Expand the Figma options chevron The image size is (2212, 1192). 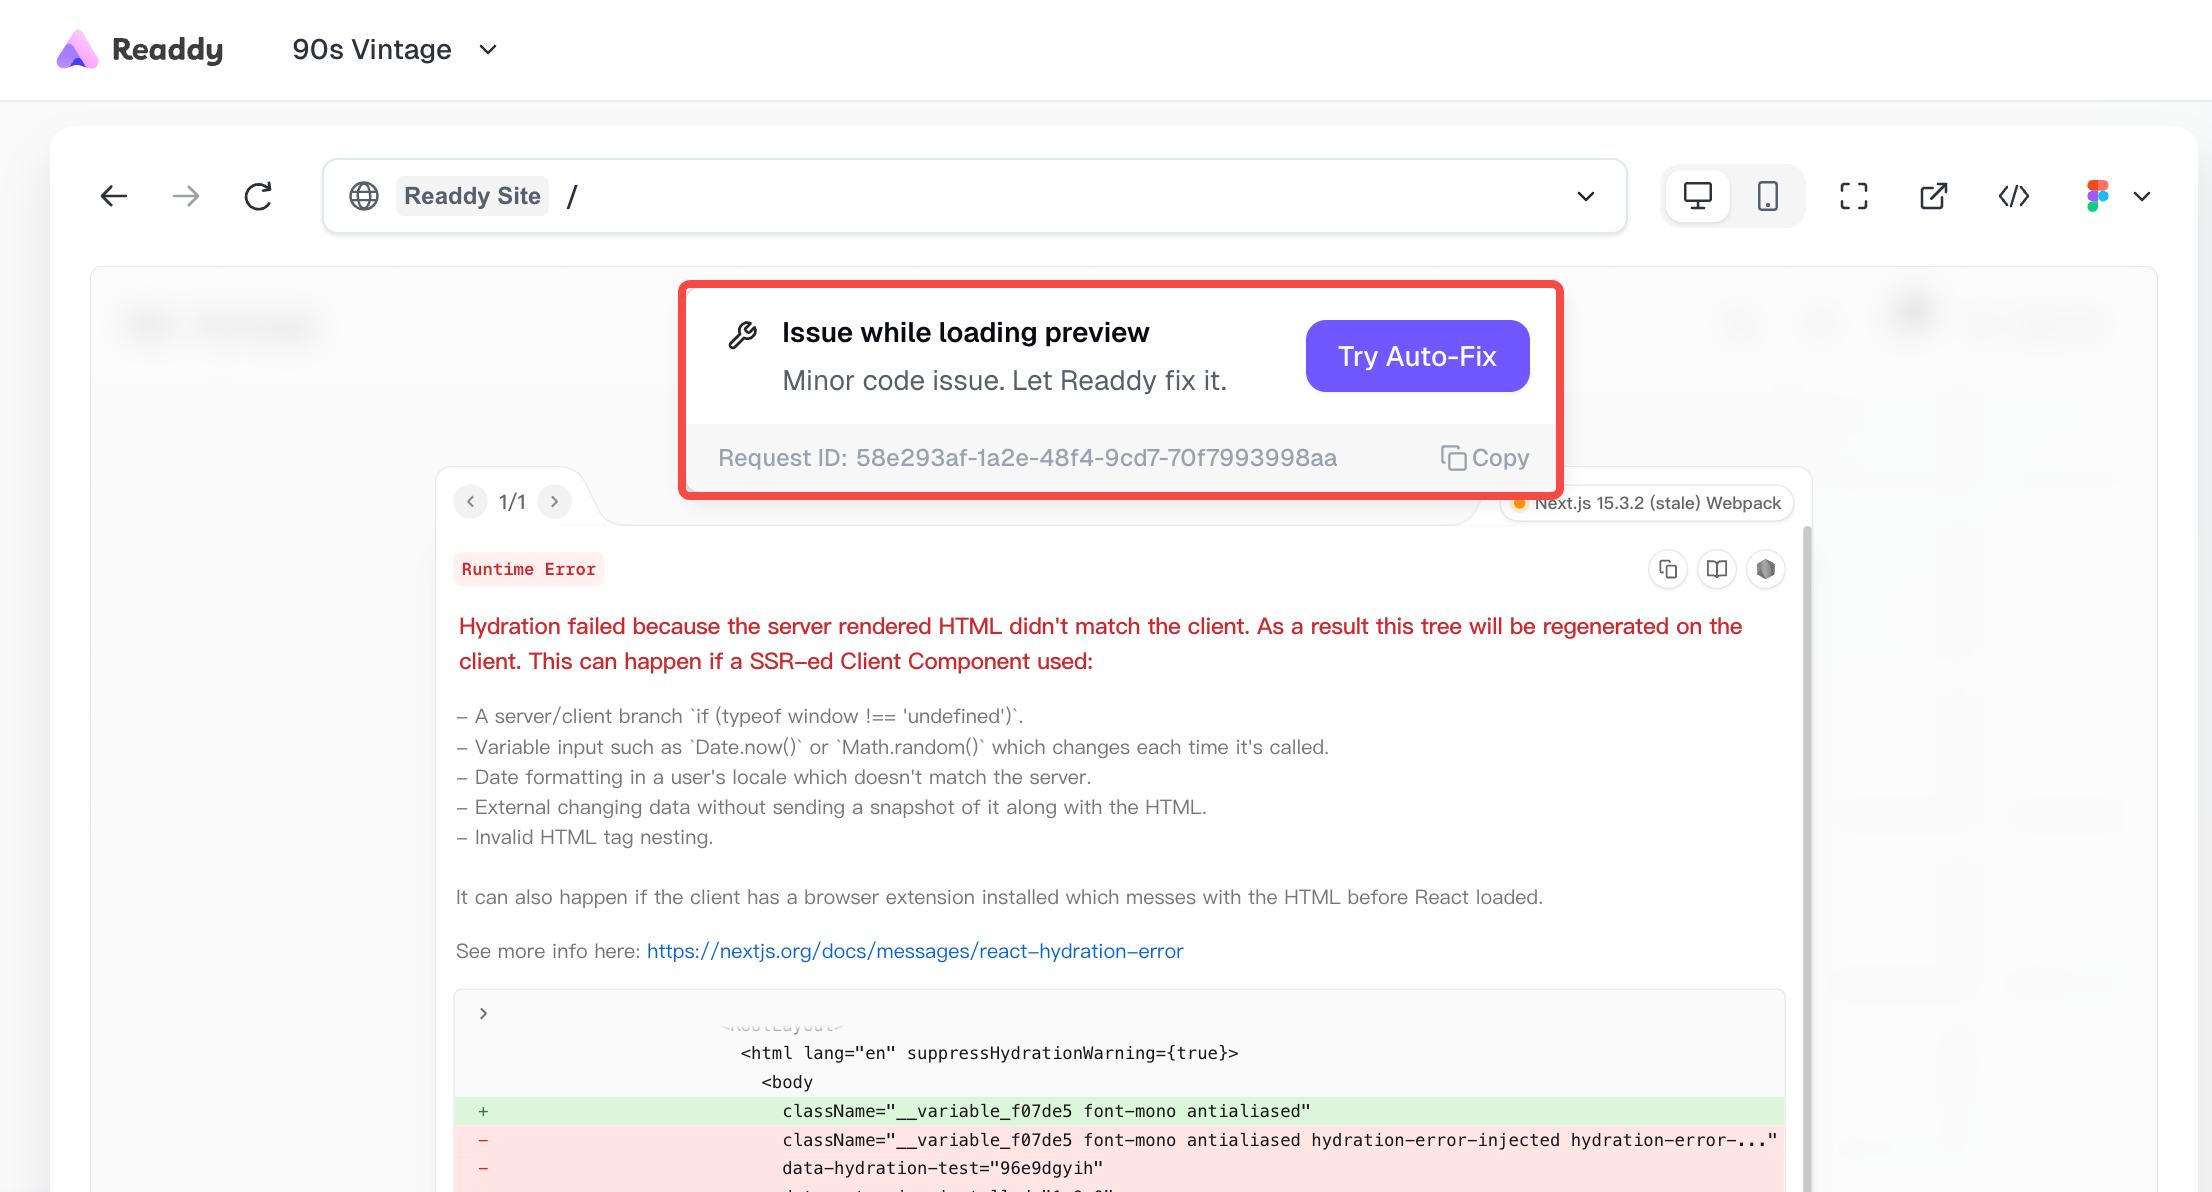(2141, 196)
